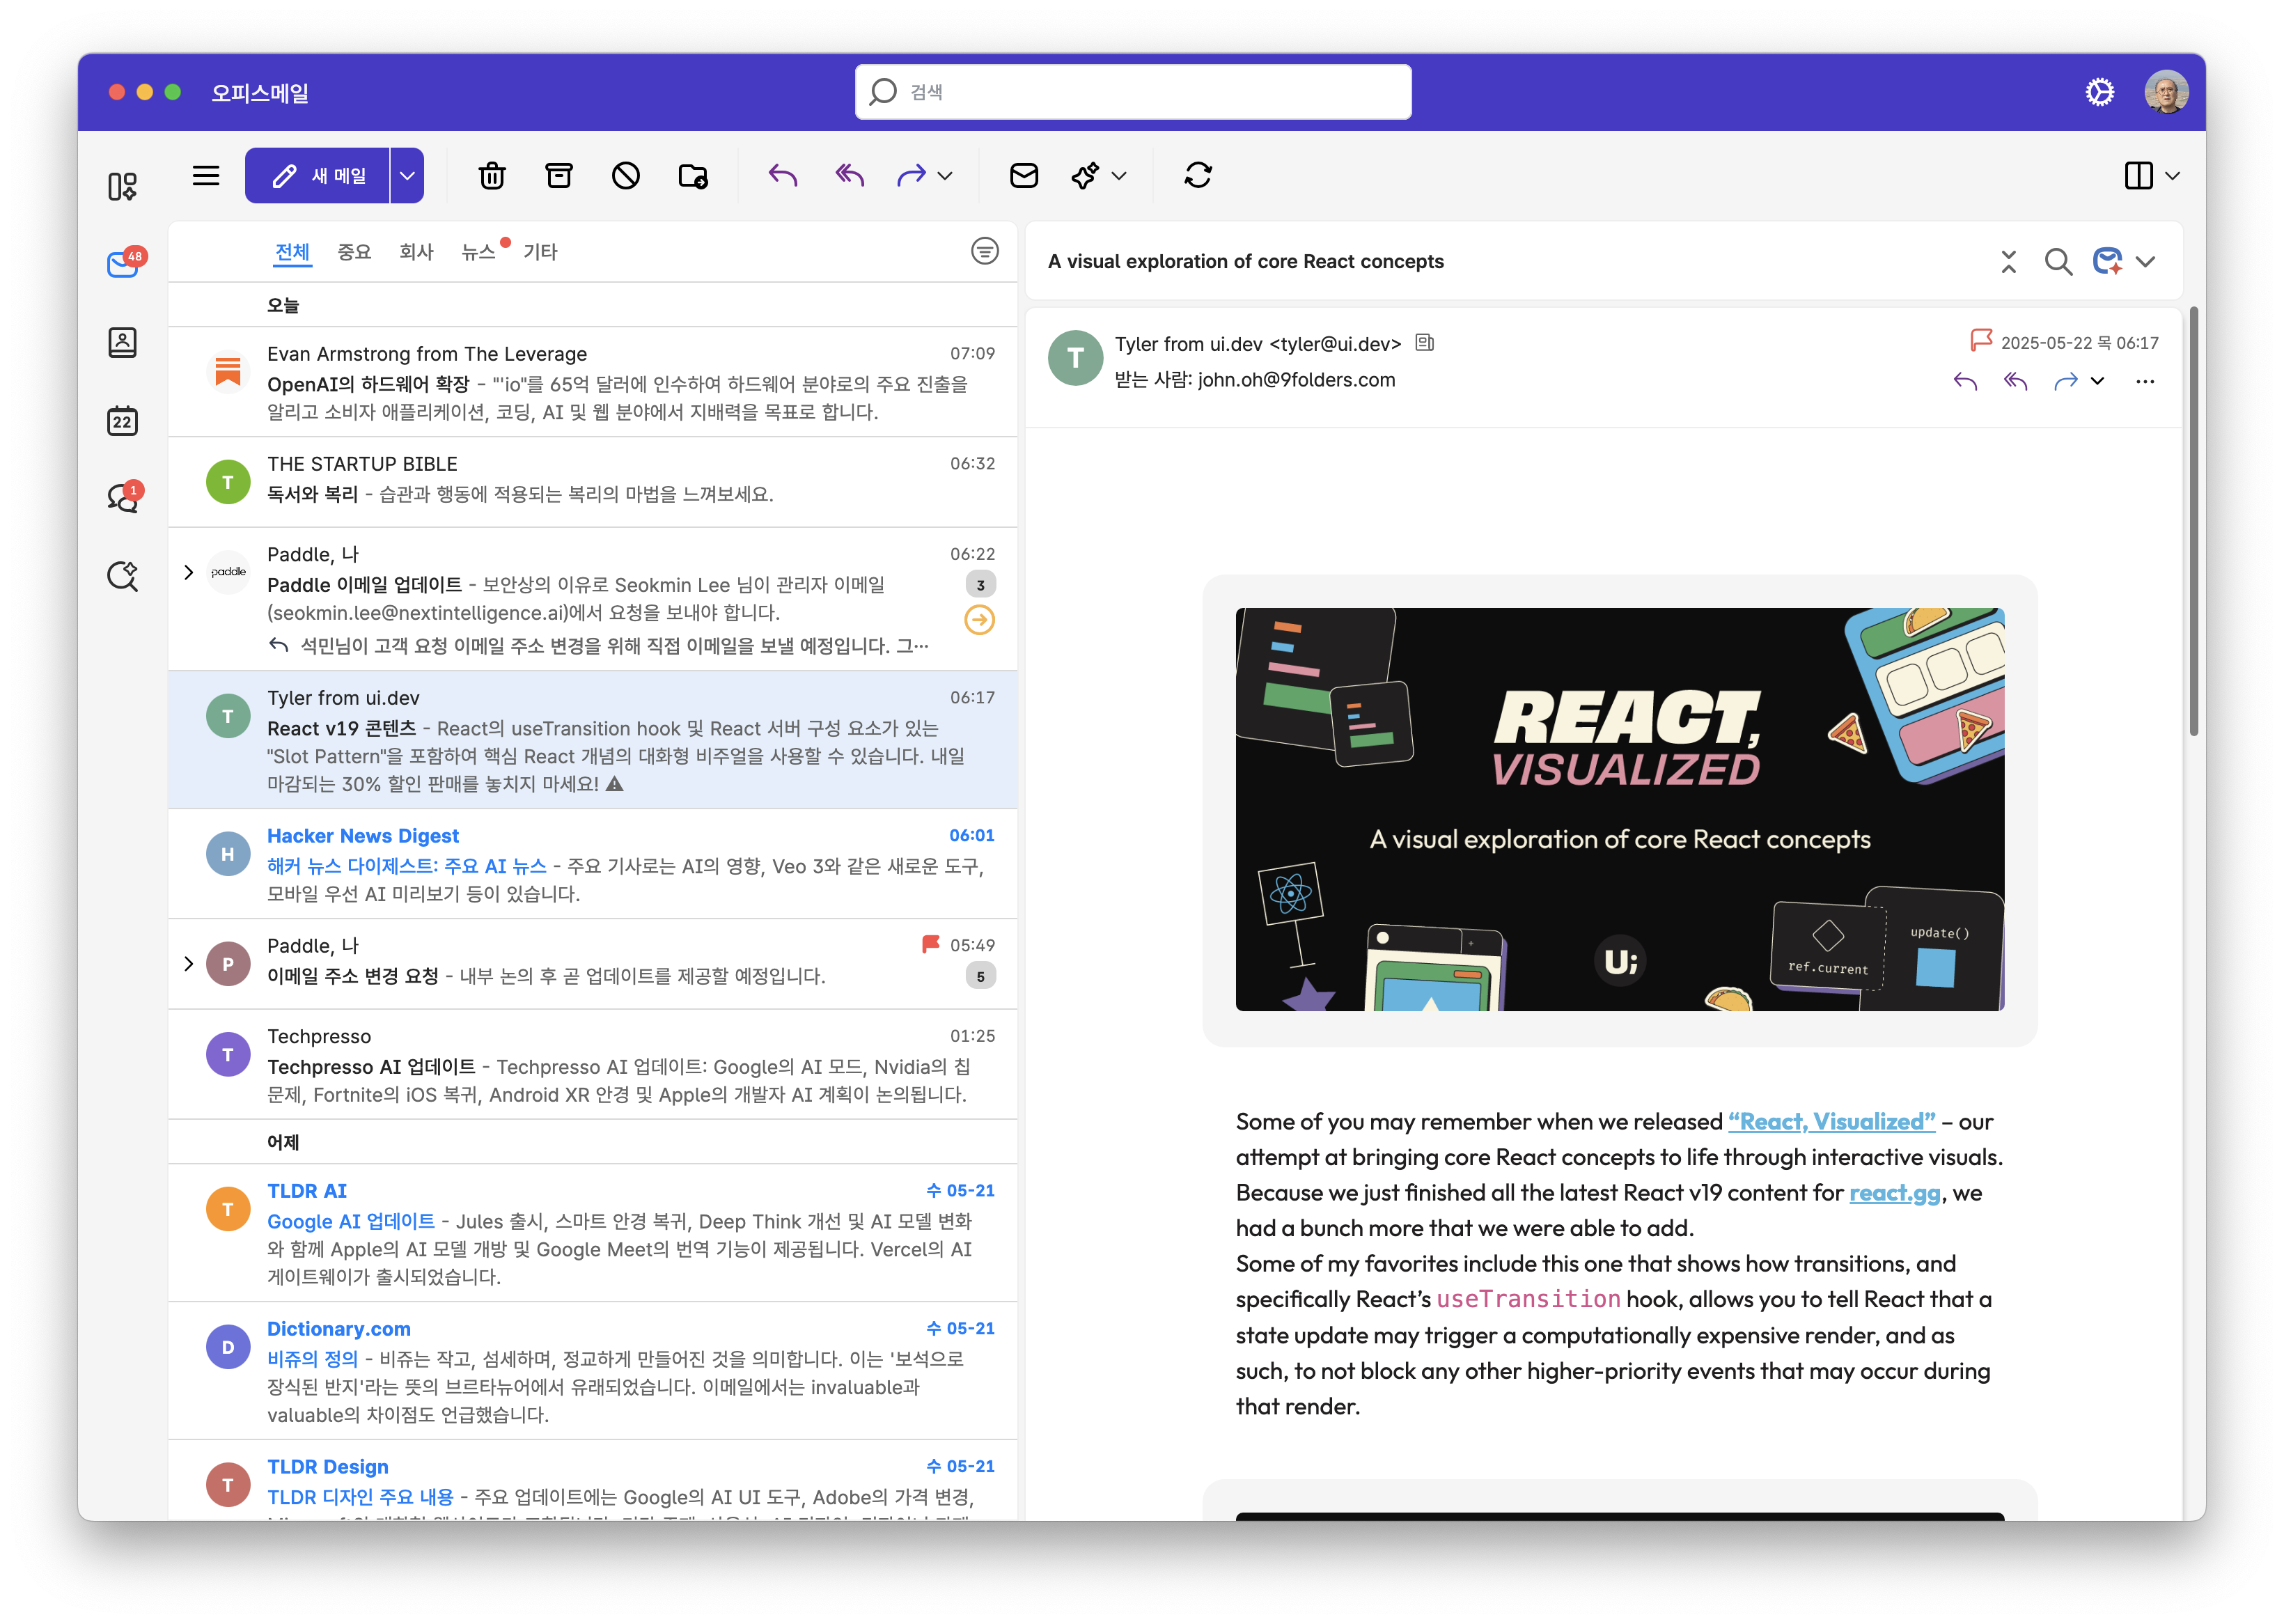2284x1624 pixels.
Task: Open the mail list filter icon
Action: (984, 251)
